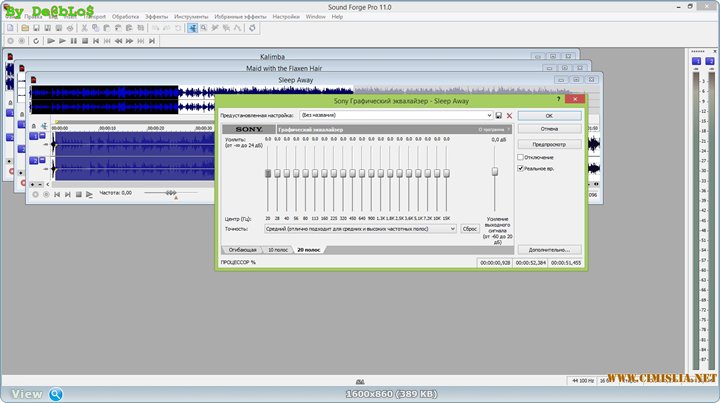Click the Сброс reset button
720x403 pixels.
coord(470,228)
